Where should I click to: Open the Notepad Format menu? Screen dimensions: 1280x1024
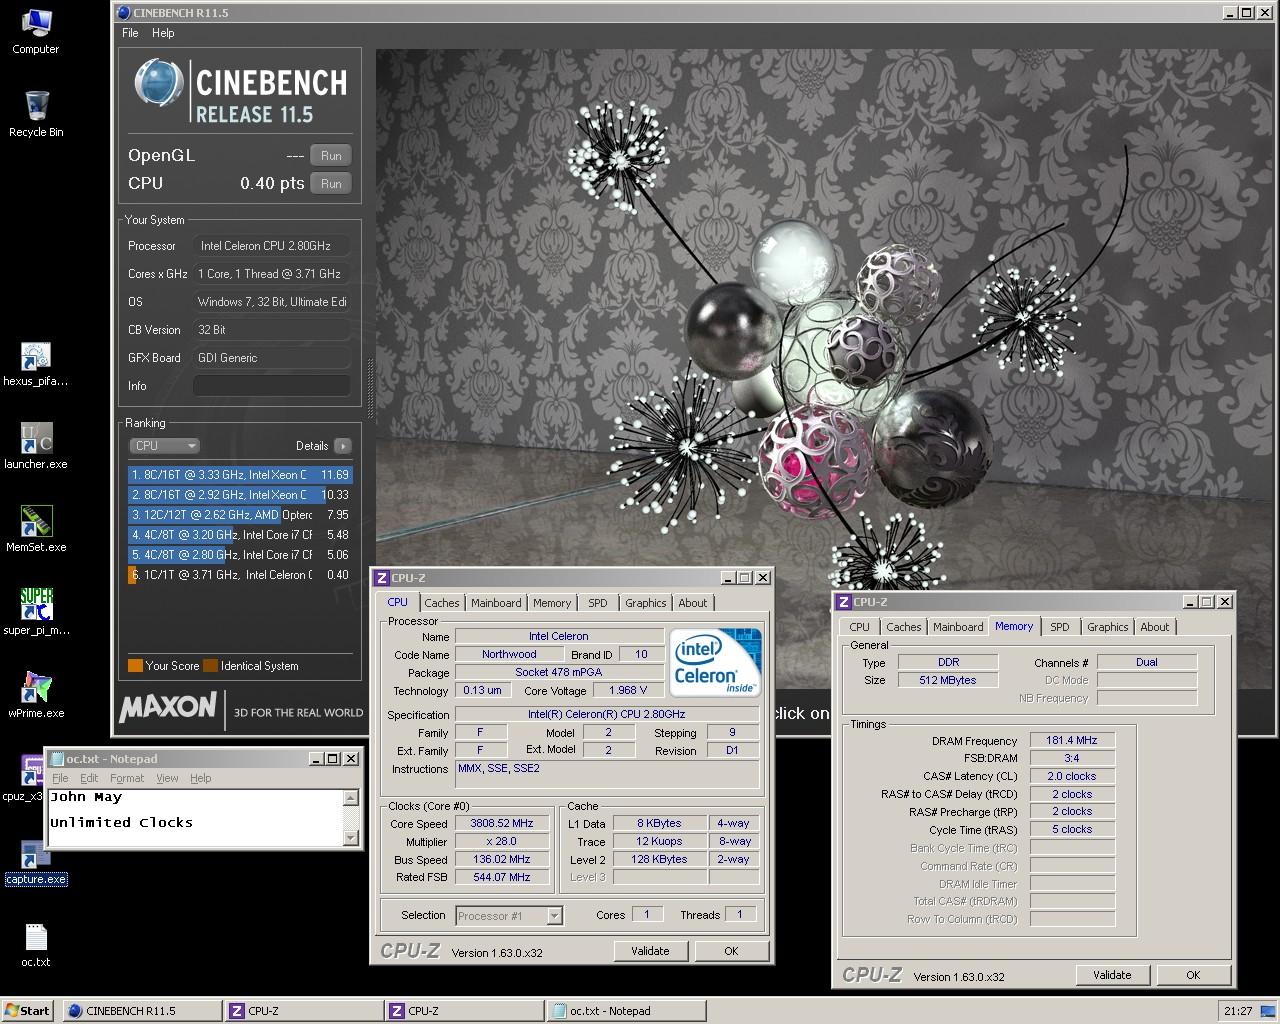tap(127, 778)
